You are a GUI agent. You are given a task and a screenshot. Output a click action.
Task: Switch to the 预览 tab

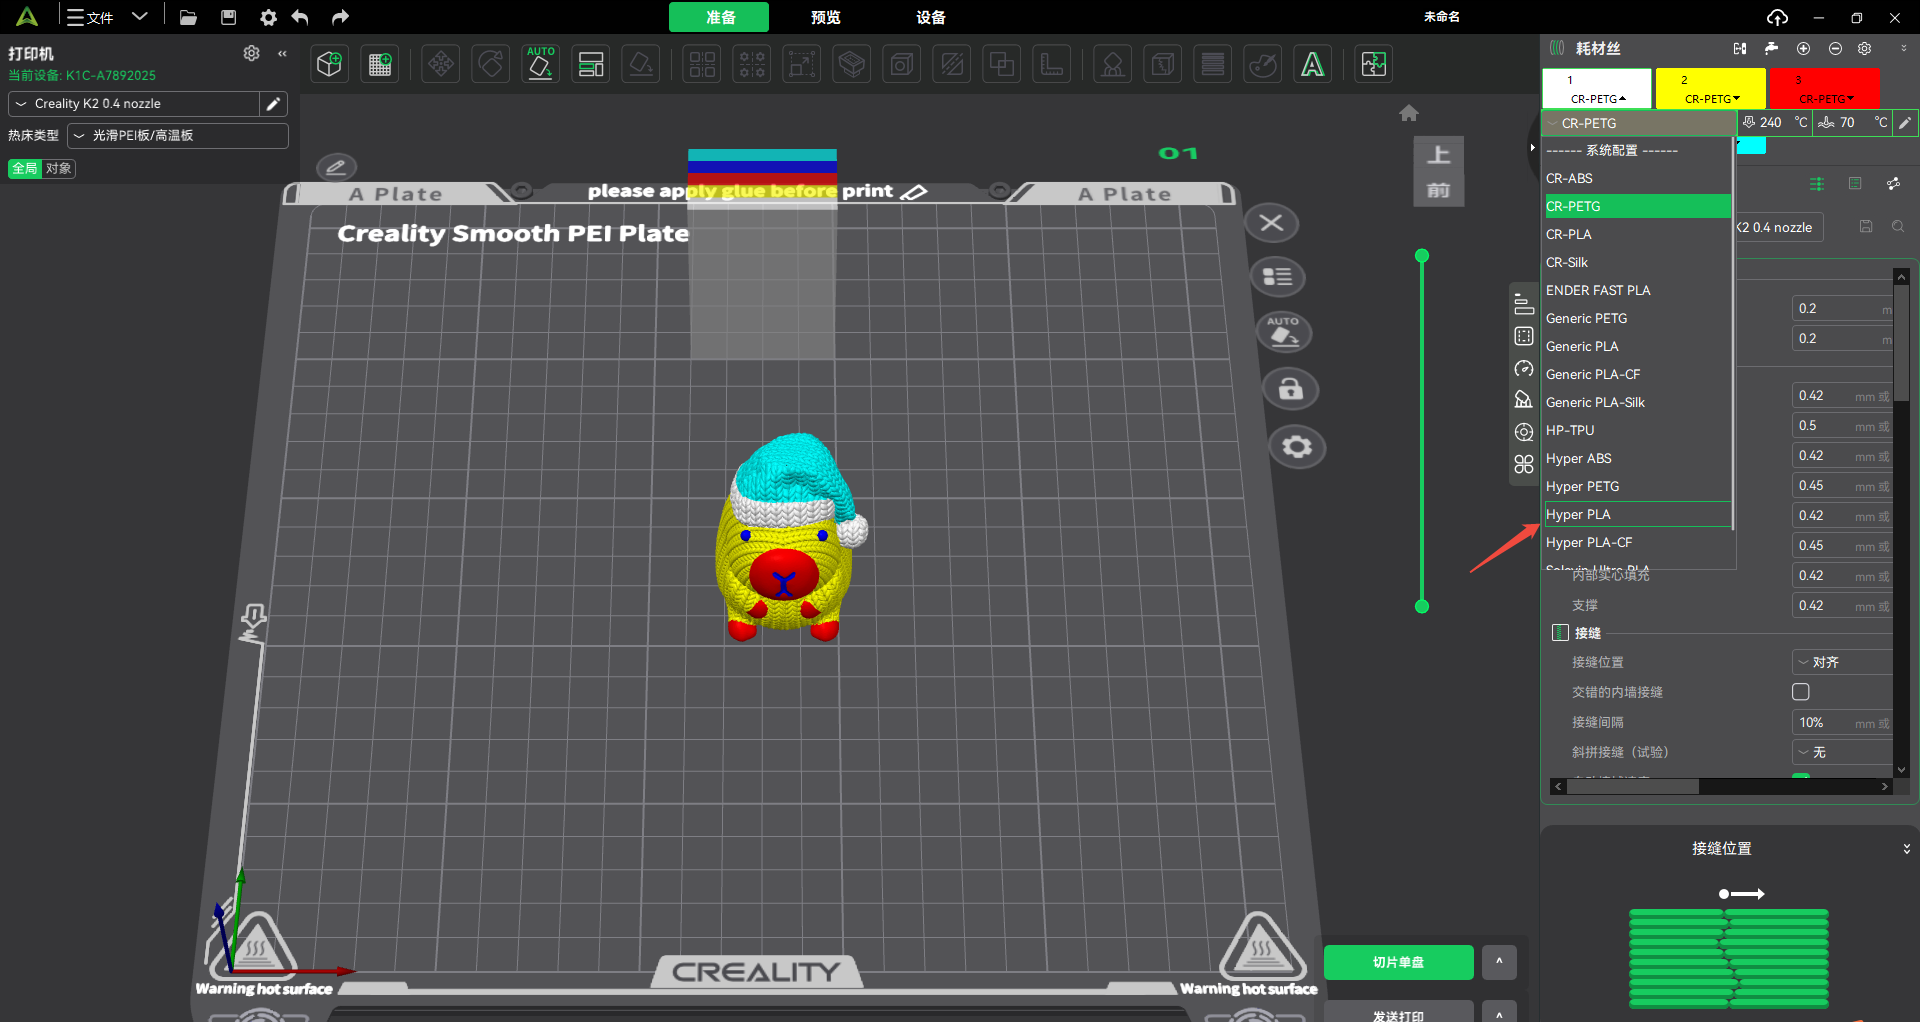(x=825, y=17)
